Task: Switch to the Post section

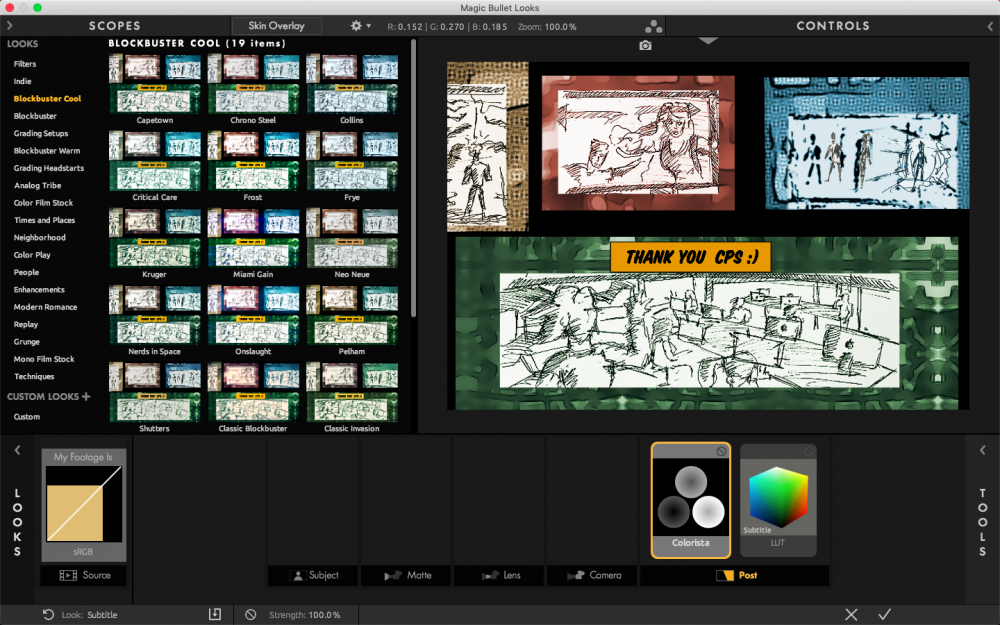Action: pyautogui.click(x=735, y=575)
